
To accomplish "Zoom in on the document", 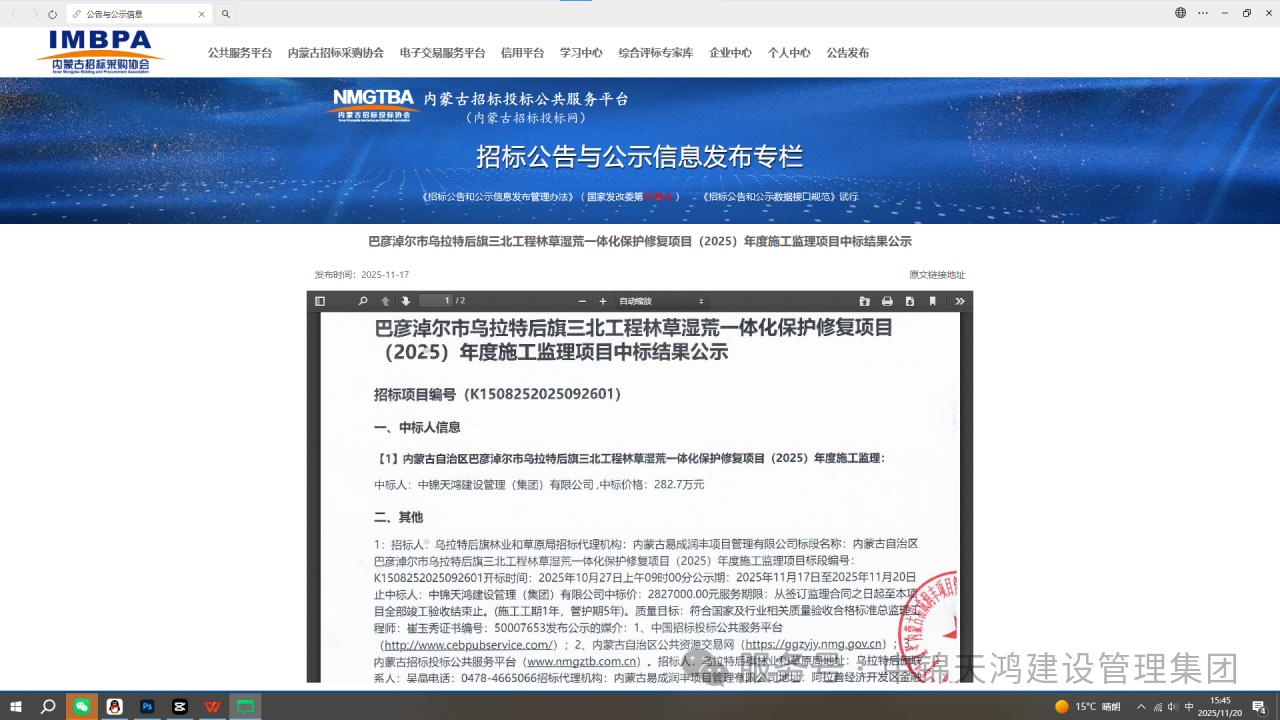I will click(x=602, y=300).
